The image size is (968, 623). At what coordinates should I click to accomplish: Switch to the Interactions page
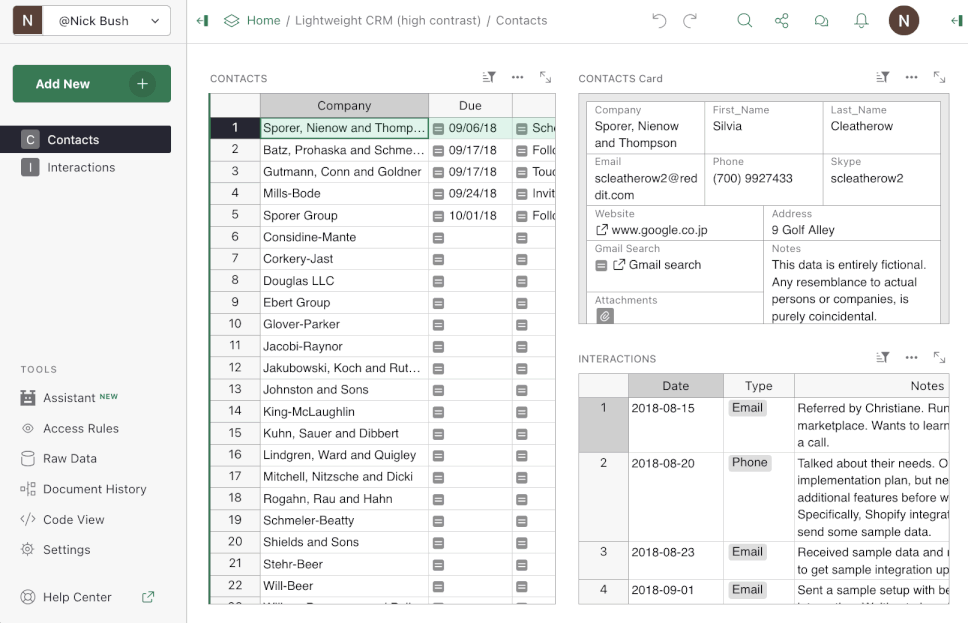[81, 167]
